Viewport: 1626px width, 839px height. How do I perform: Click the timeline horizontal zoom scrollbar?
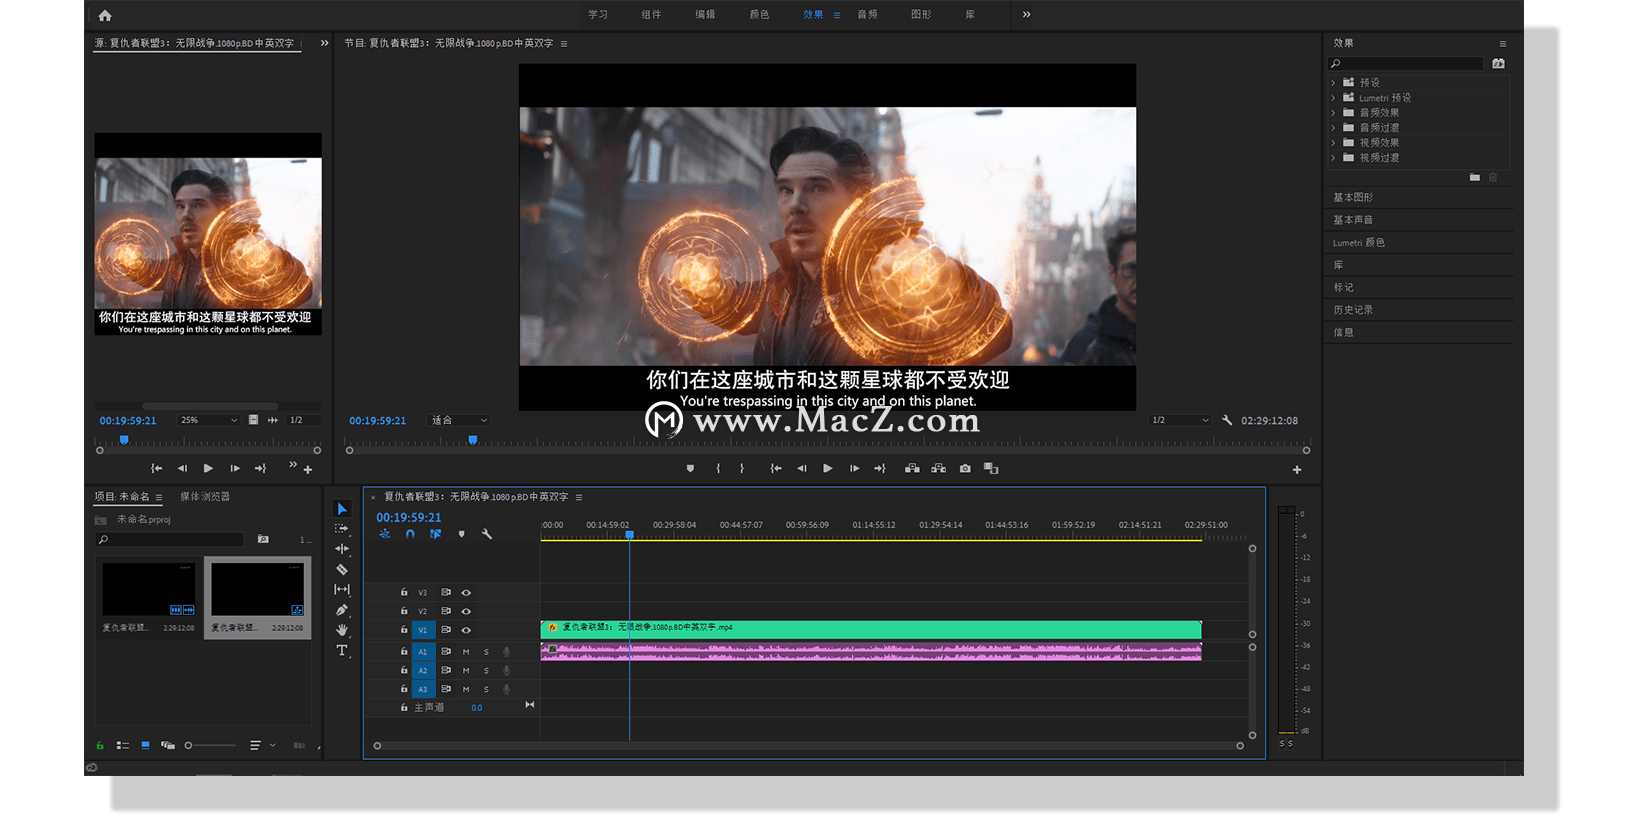click(x=808, y=745)
